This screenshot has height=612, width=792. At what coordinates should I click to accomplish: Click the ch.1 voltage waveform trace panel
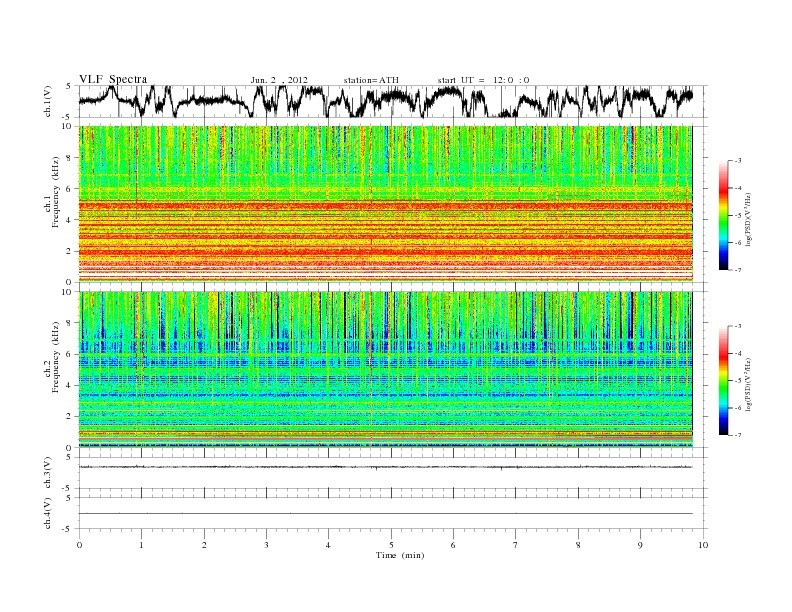[392, 101]
